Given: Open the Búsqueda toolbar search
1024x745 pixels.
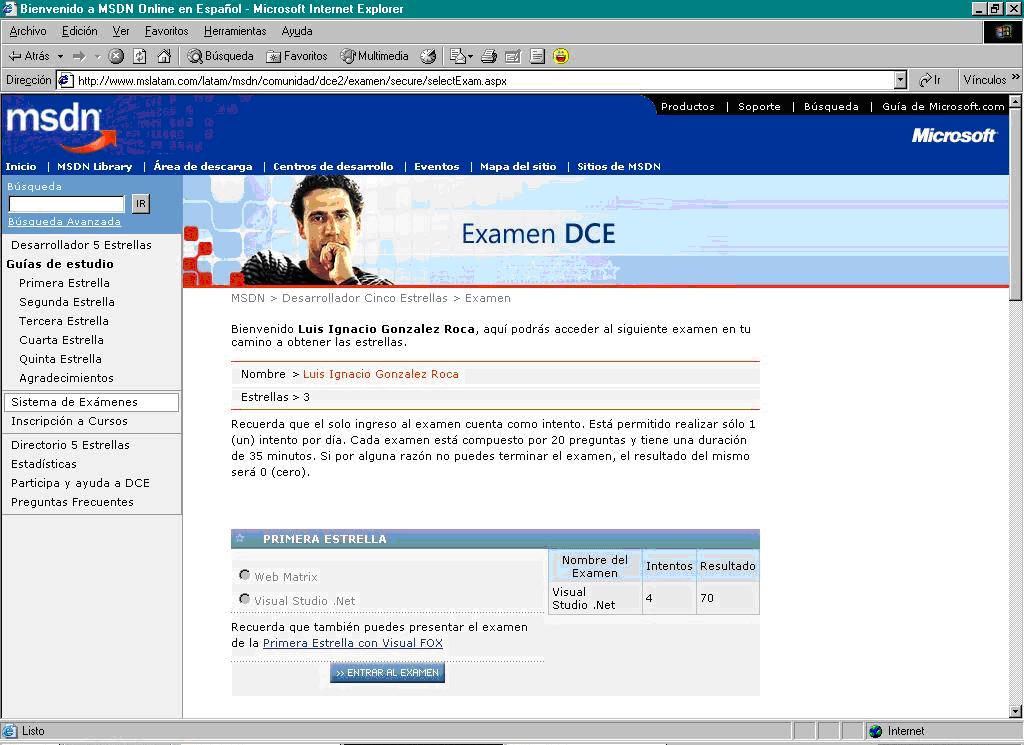Looking at the screenshot, I should coord(220,56).
